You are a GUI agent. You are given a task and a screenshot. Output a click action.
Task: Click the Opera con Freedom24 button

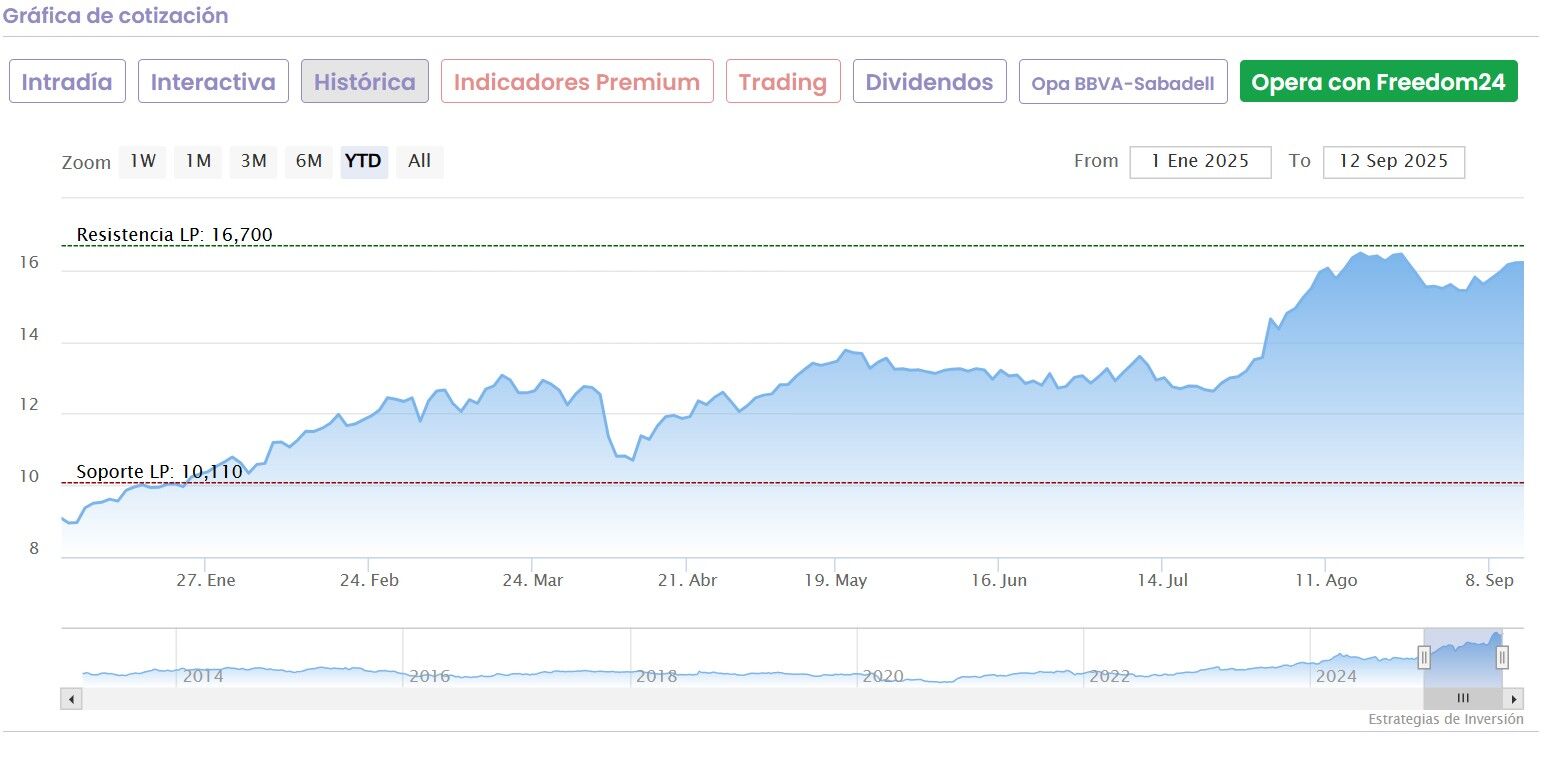(1378, 82)
